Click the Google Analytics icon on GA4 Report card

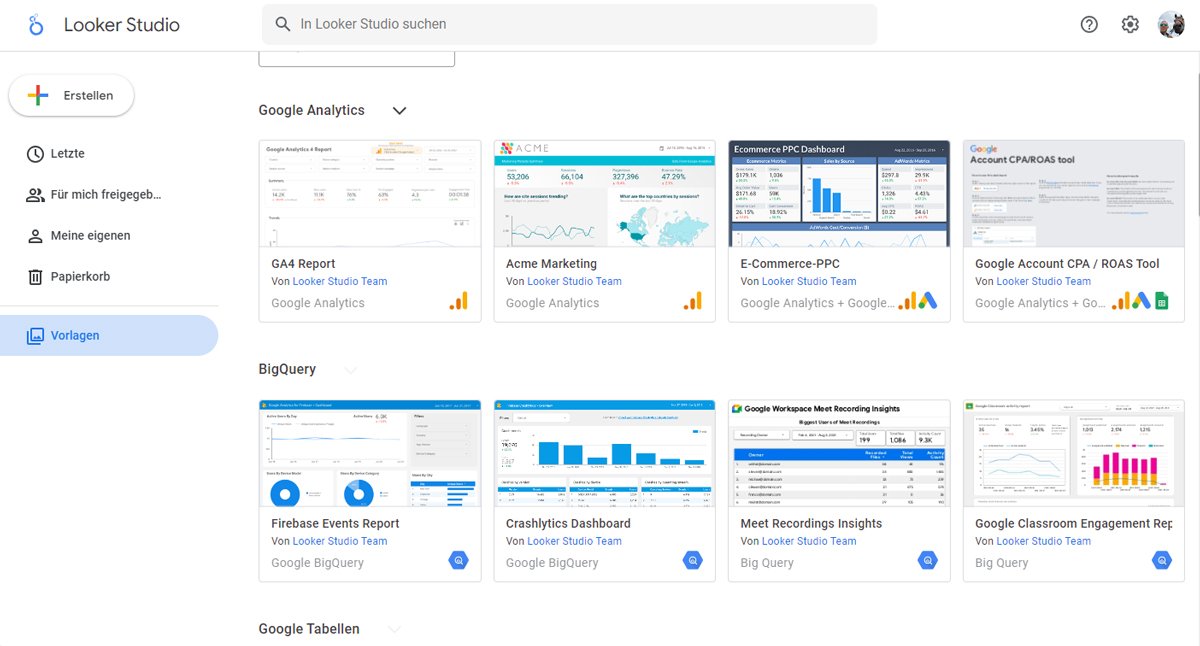click(x=458, y=301)
